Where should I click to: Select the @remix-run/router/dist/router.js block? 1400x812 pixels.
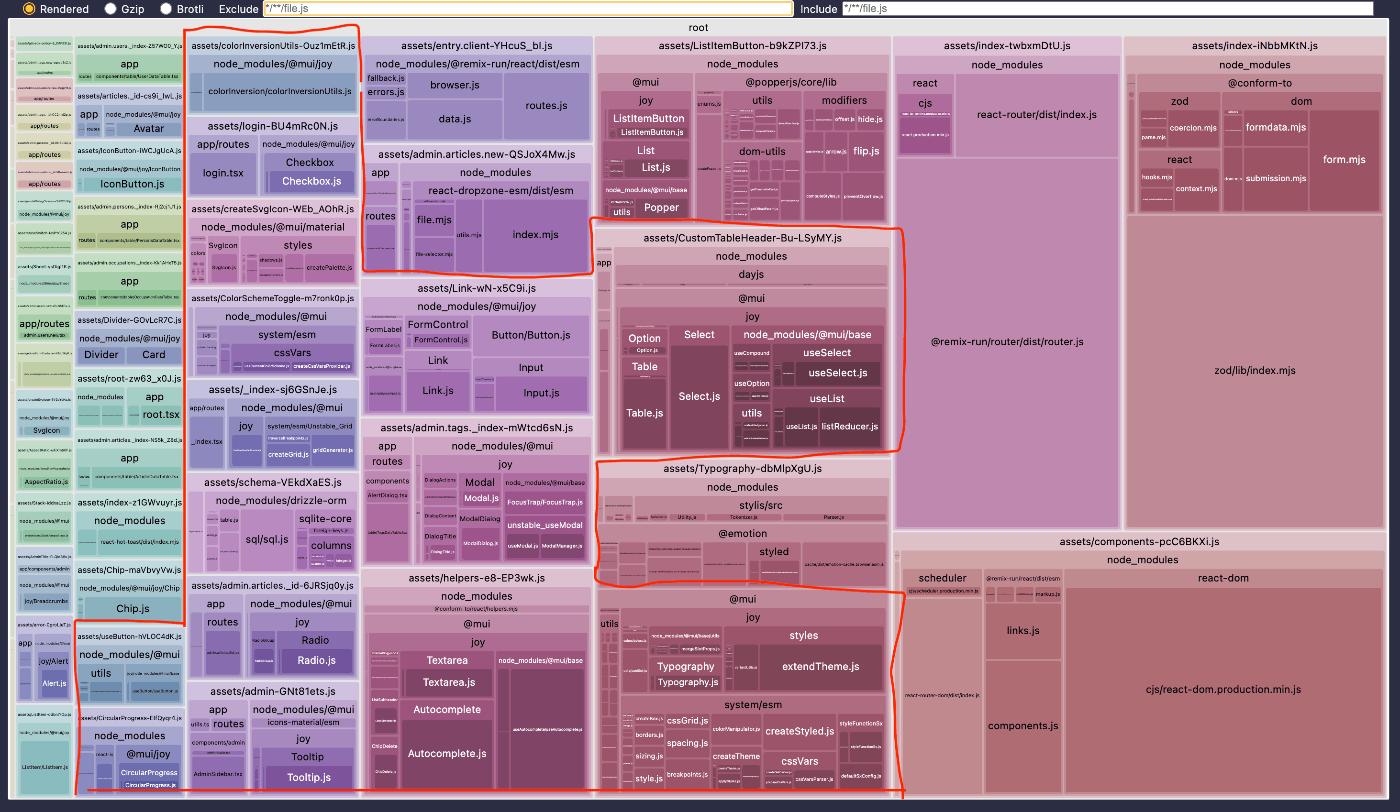coord(1006,342)
